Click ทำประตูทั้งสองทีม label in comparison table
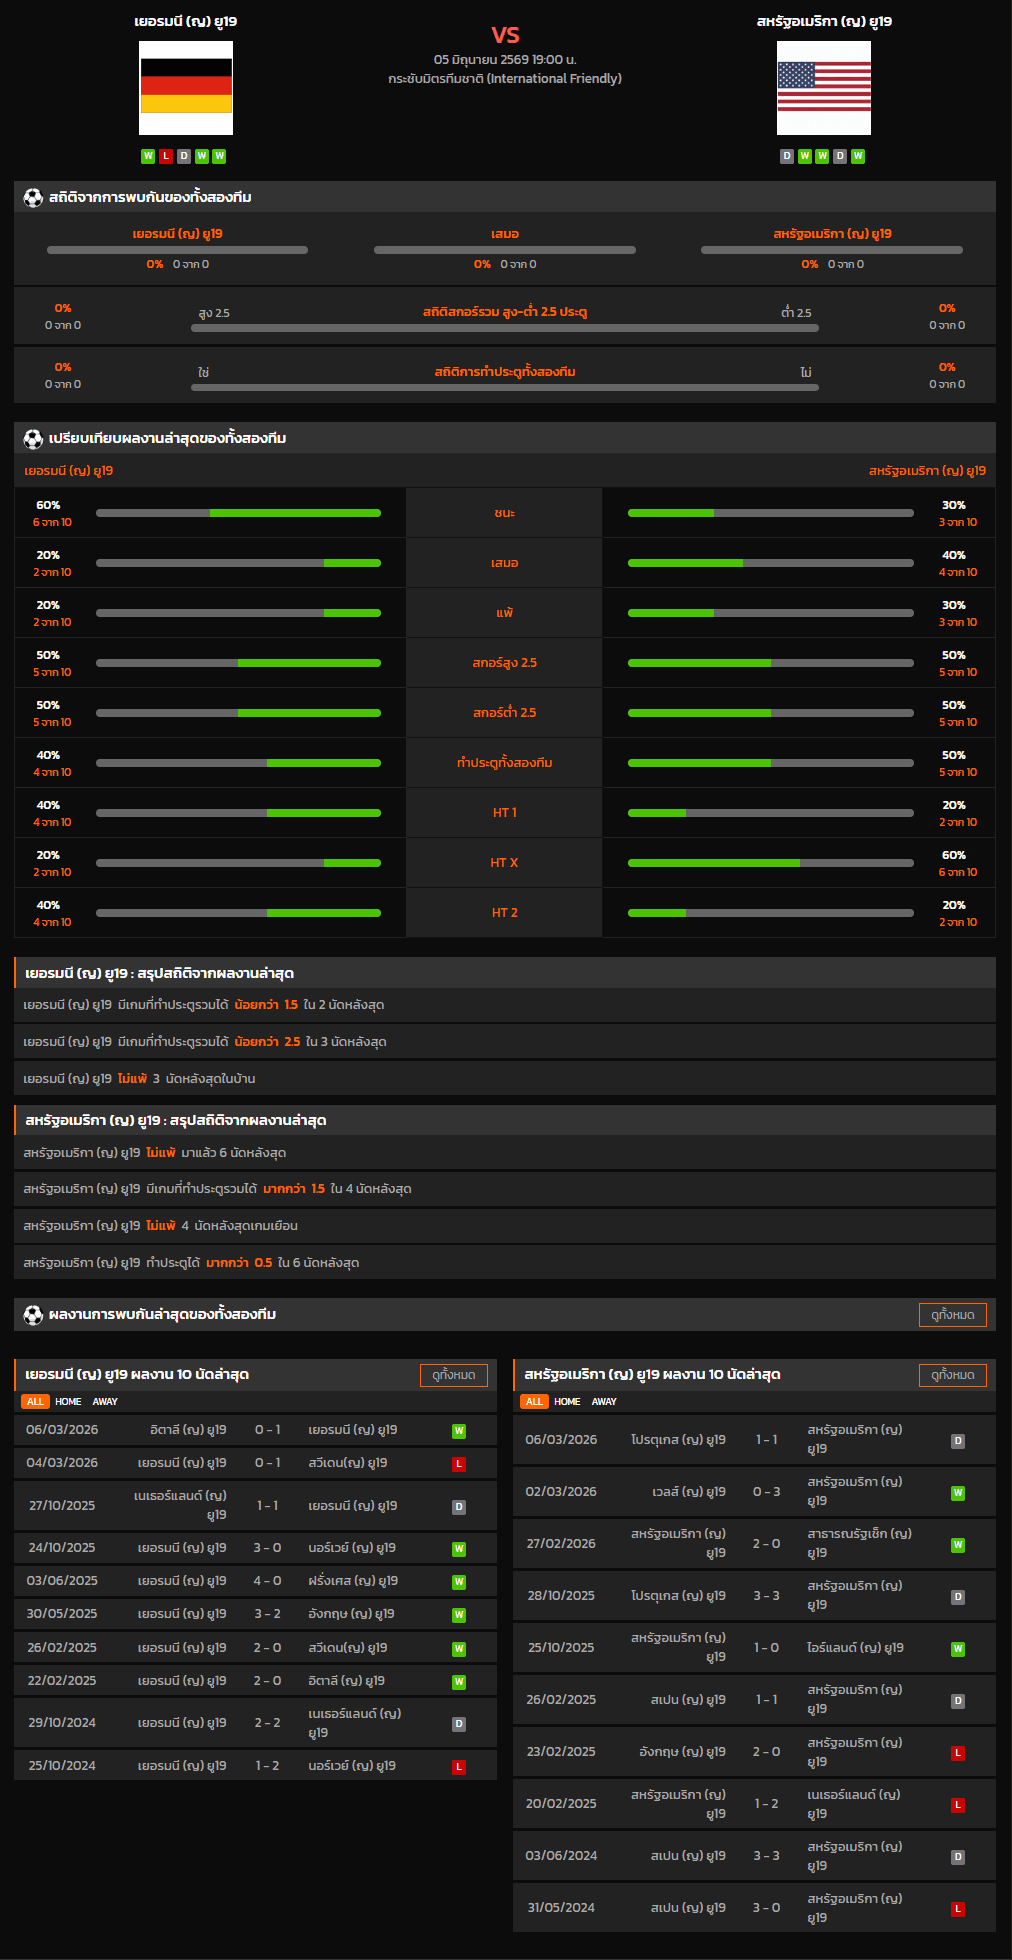 505,763
